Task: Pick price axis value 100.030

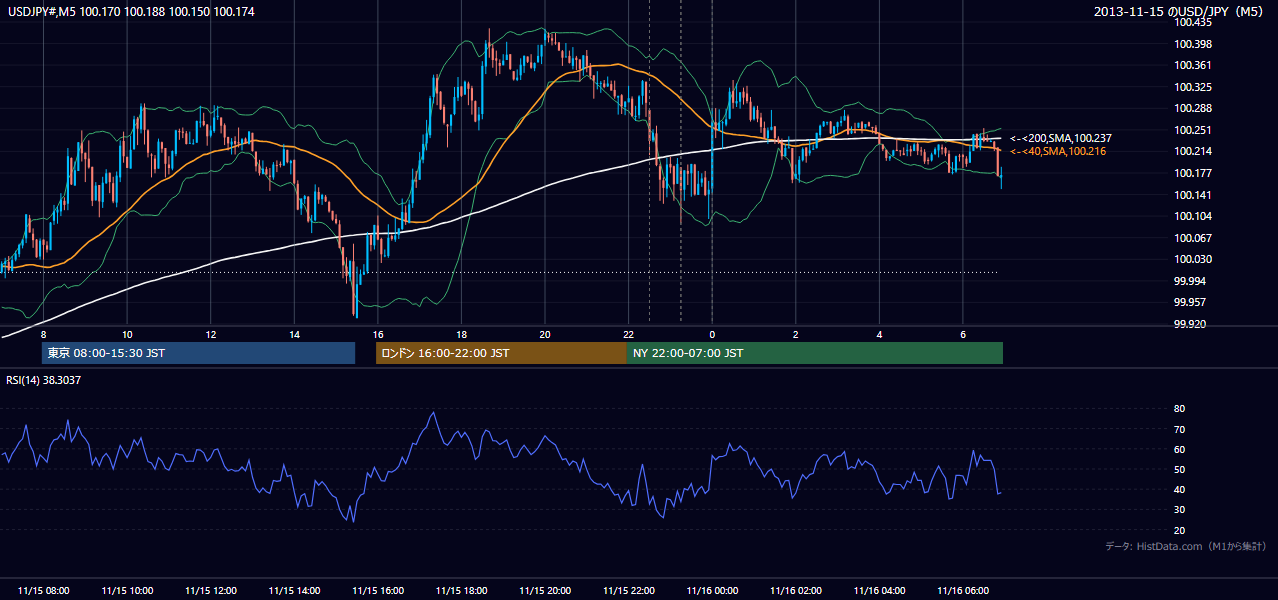Action: point(1194,259)
